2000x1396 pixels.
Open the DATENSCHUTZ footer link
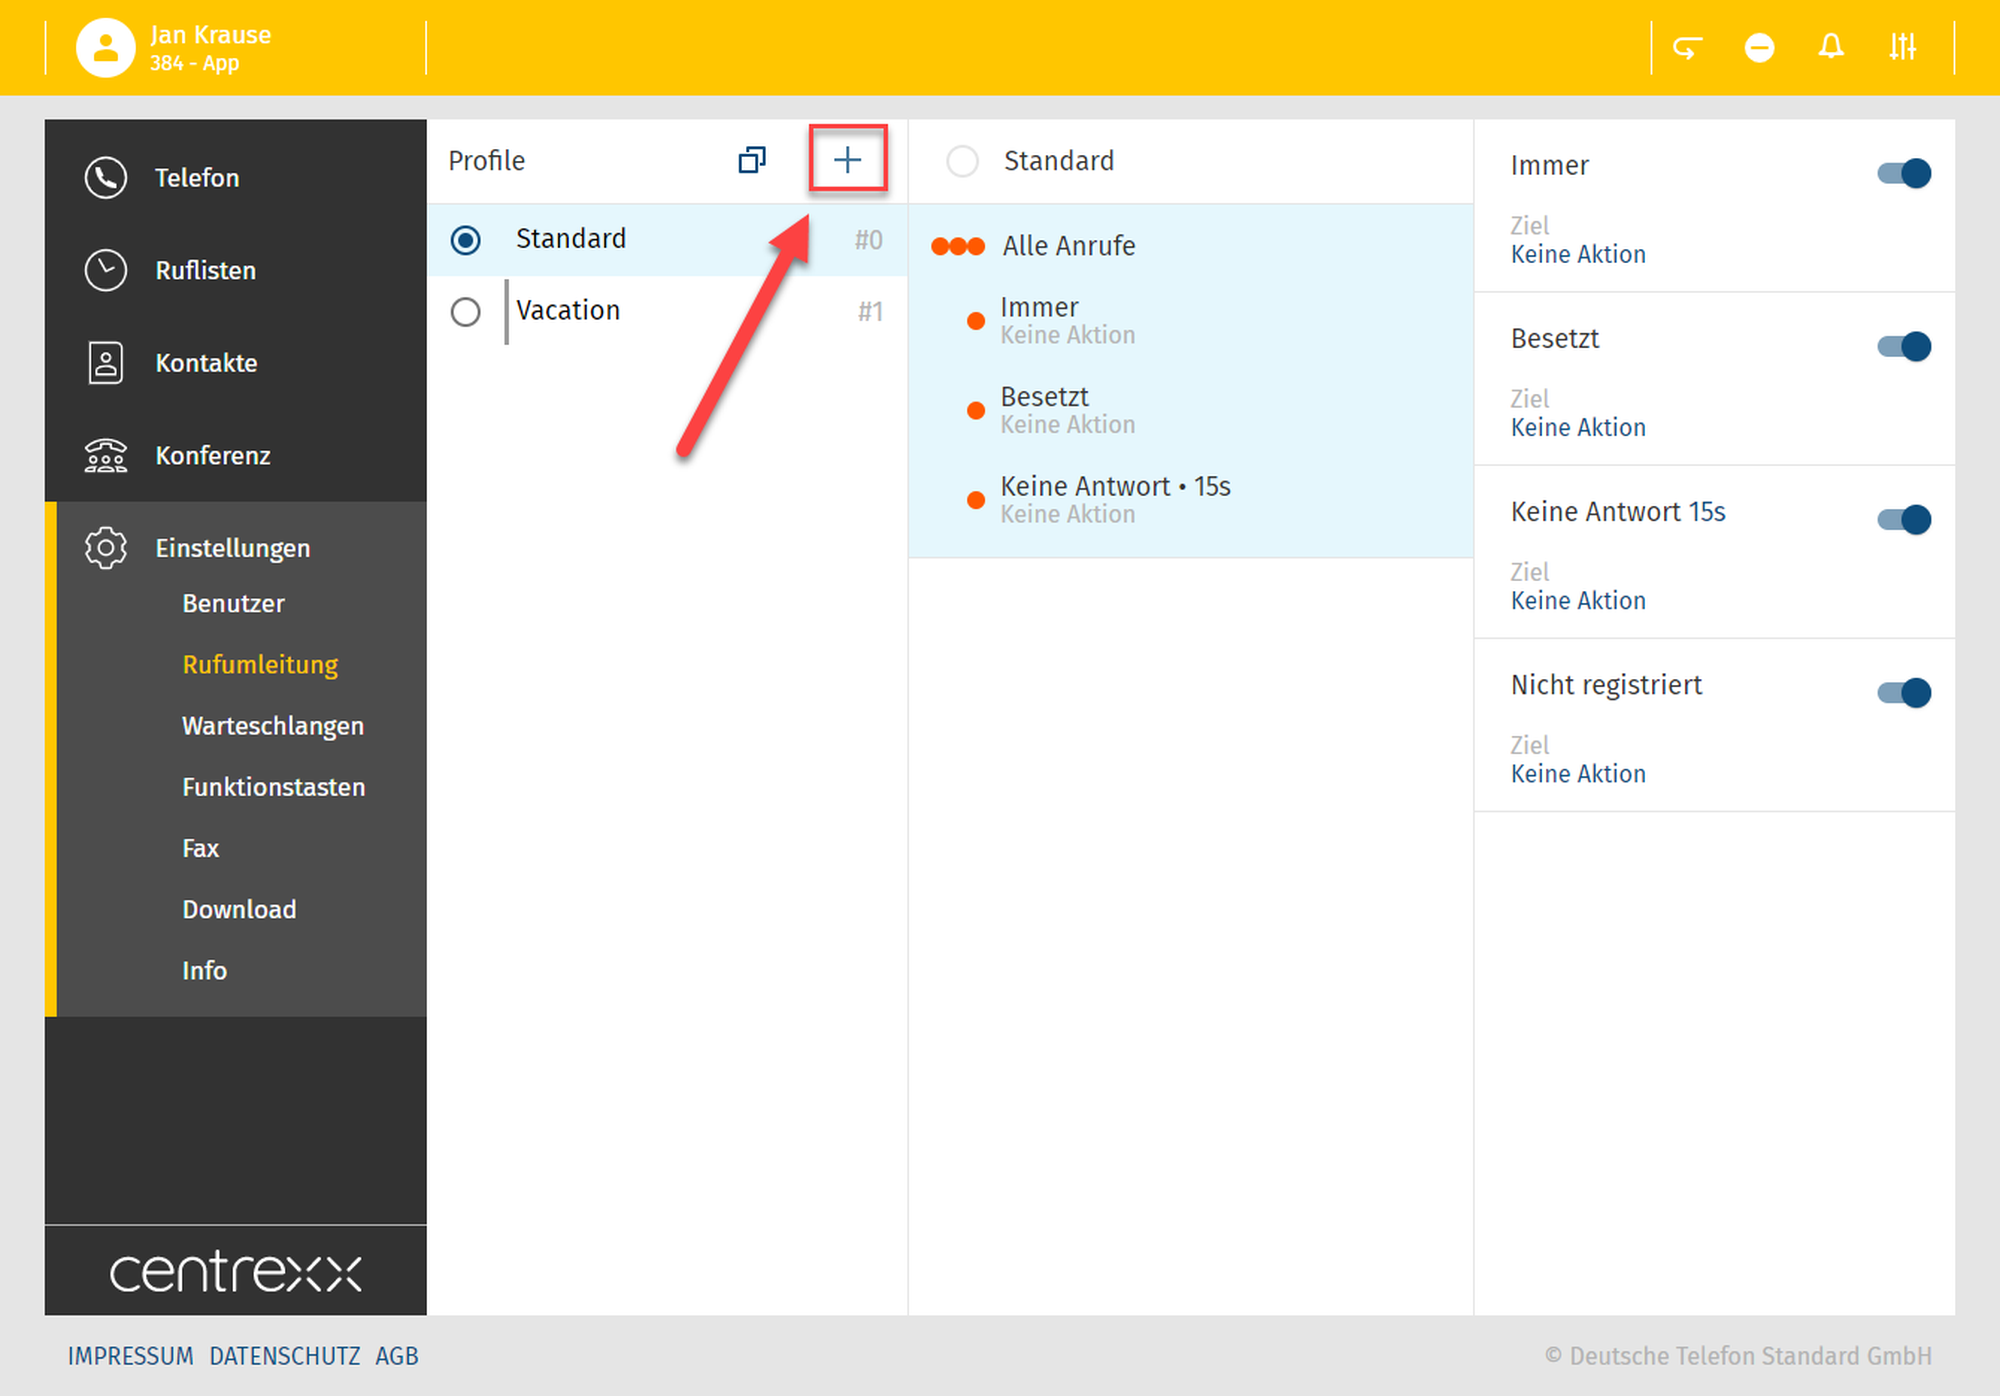pos(284,1356)
